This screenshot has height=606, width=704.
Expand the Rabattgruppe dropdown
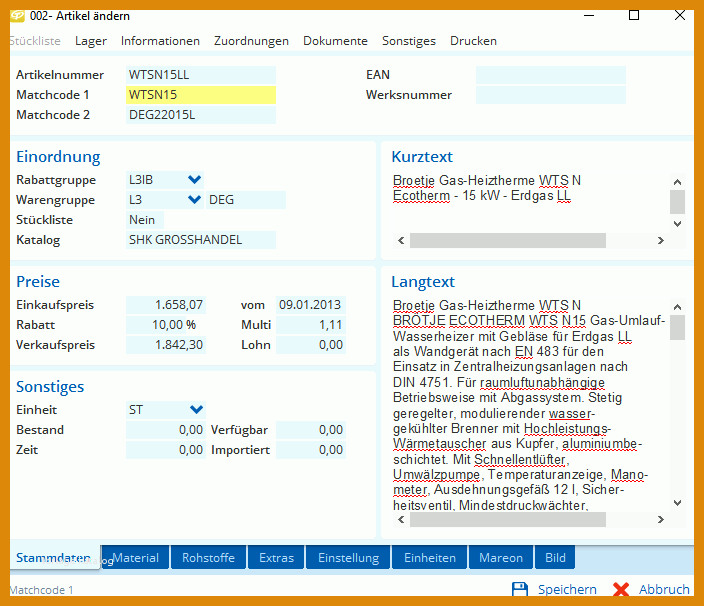194,180
